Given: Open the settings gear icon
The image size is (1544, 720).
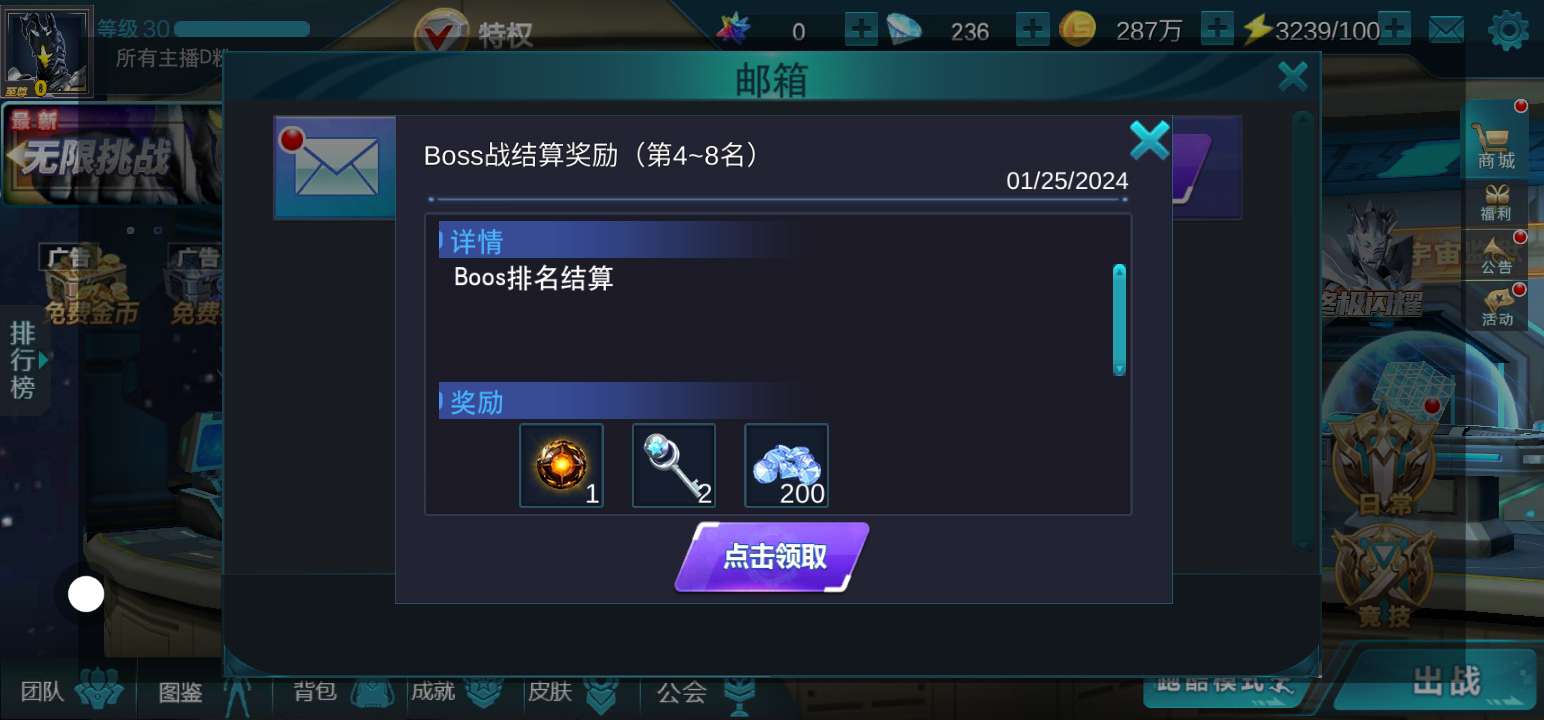Looking at the screenshot, I should [x=1508, y=31].
